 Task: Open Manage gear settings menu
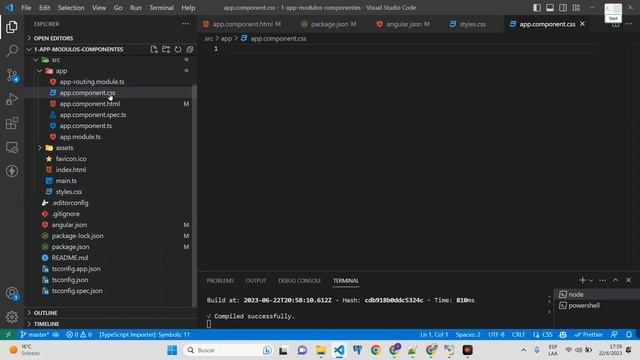tap(12, 317)
